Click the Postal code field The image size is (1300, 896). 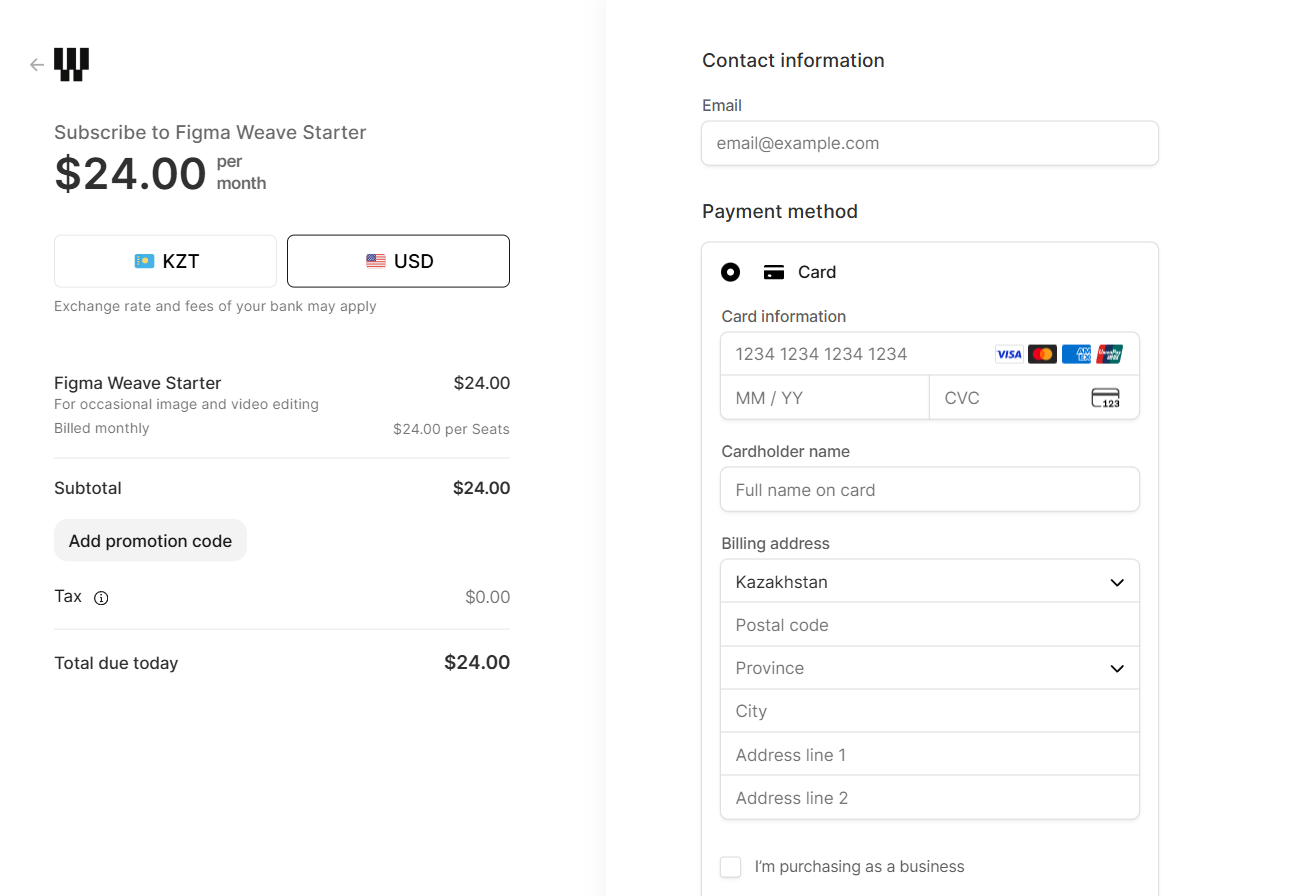pyautogui.click(x=930, y=625)
